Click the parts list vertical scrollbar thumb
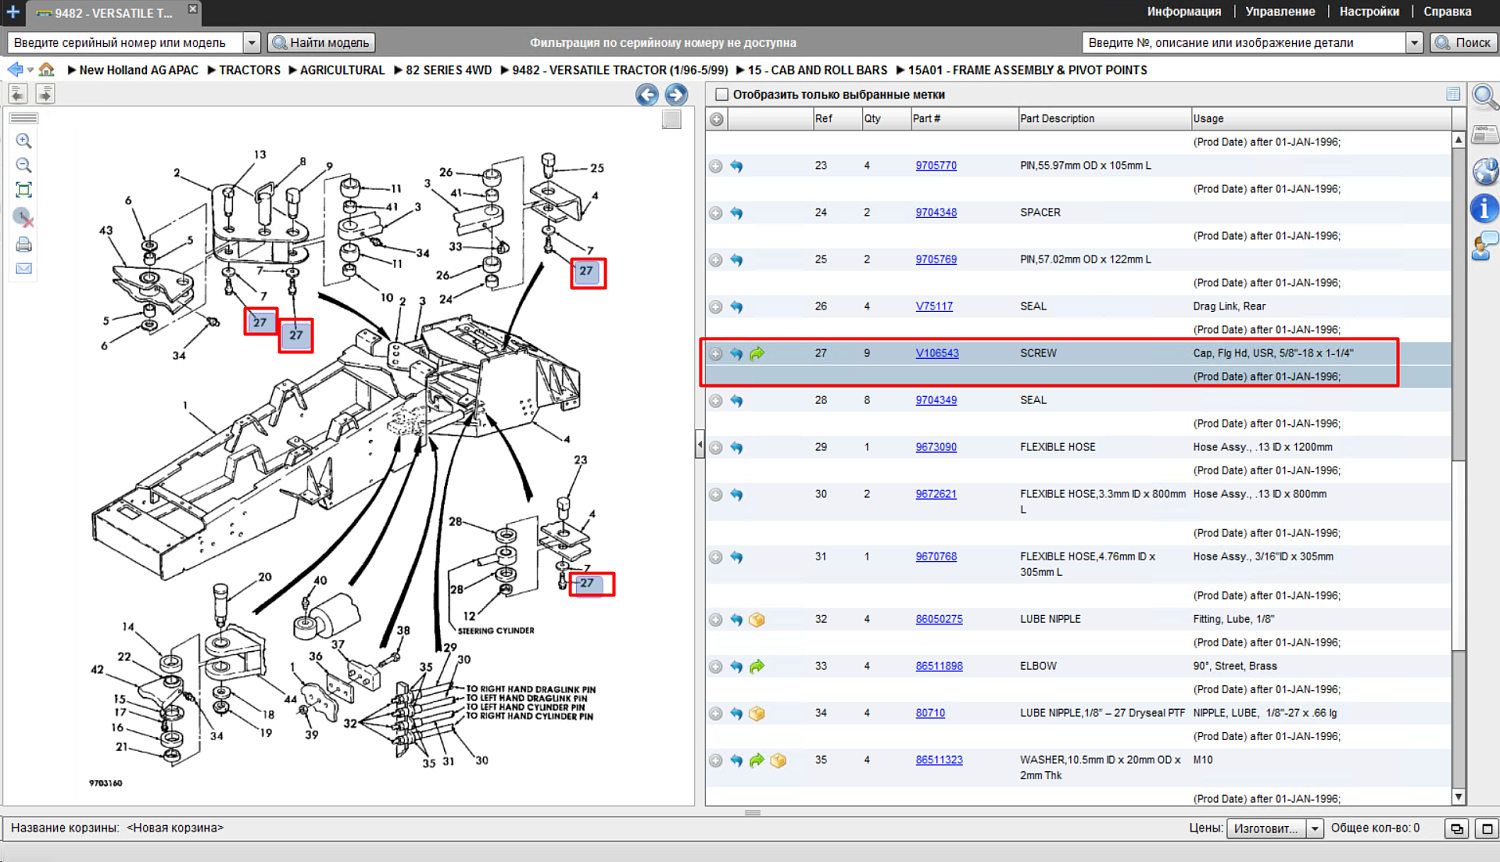The height and width of the screenshot is (862, 1500). coord(1458,555)
